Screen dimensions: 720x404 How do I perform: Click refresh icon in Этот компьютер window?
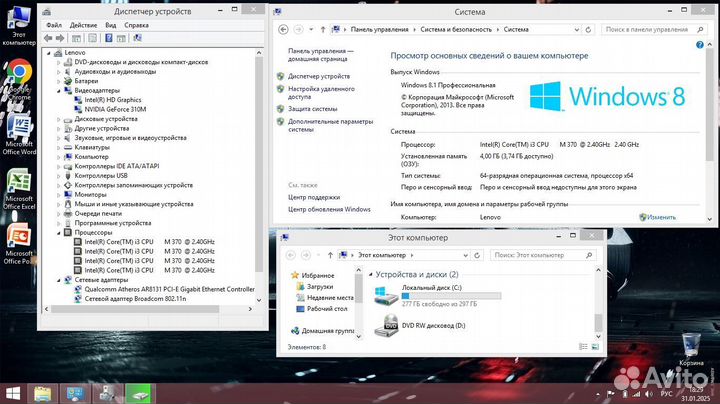click(x=477, y=255)
